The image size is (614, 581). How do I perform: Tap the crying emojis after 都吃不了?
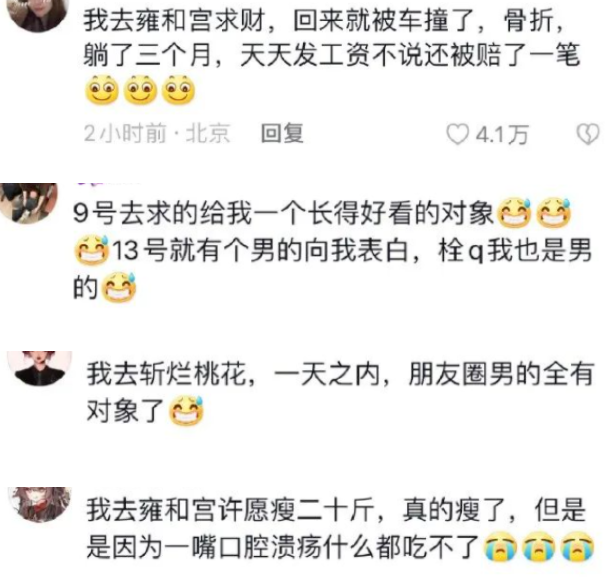point(539,547)
